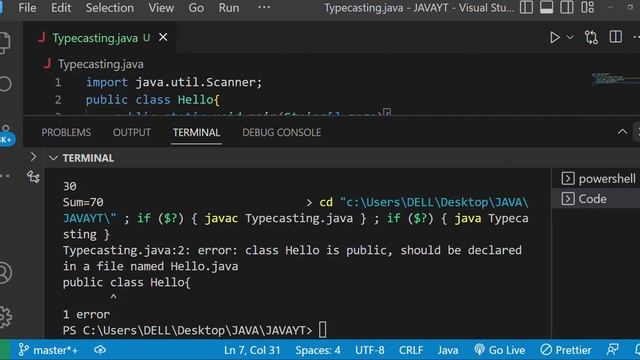Click the editor minimap
Image resolution: width=640 pixels, height=360 pixels.
(x=616, y=79)
